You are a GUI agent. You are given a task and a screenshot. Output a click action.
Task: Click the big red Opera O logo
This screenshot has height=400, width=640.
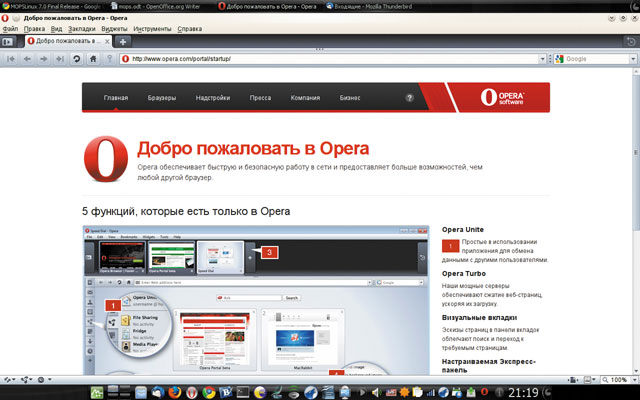tap(106, 159)
